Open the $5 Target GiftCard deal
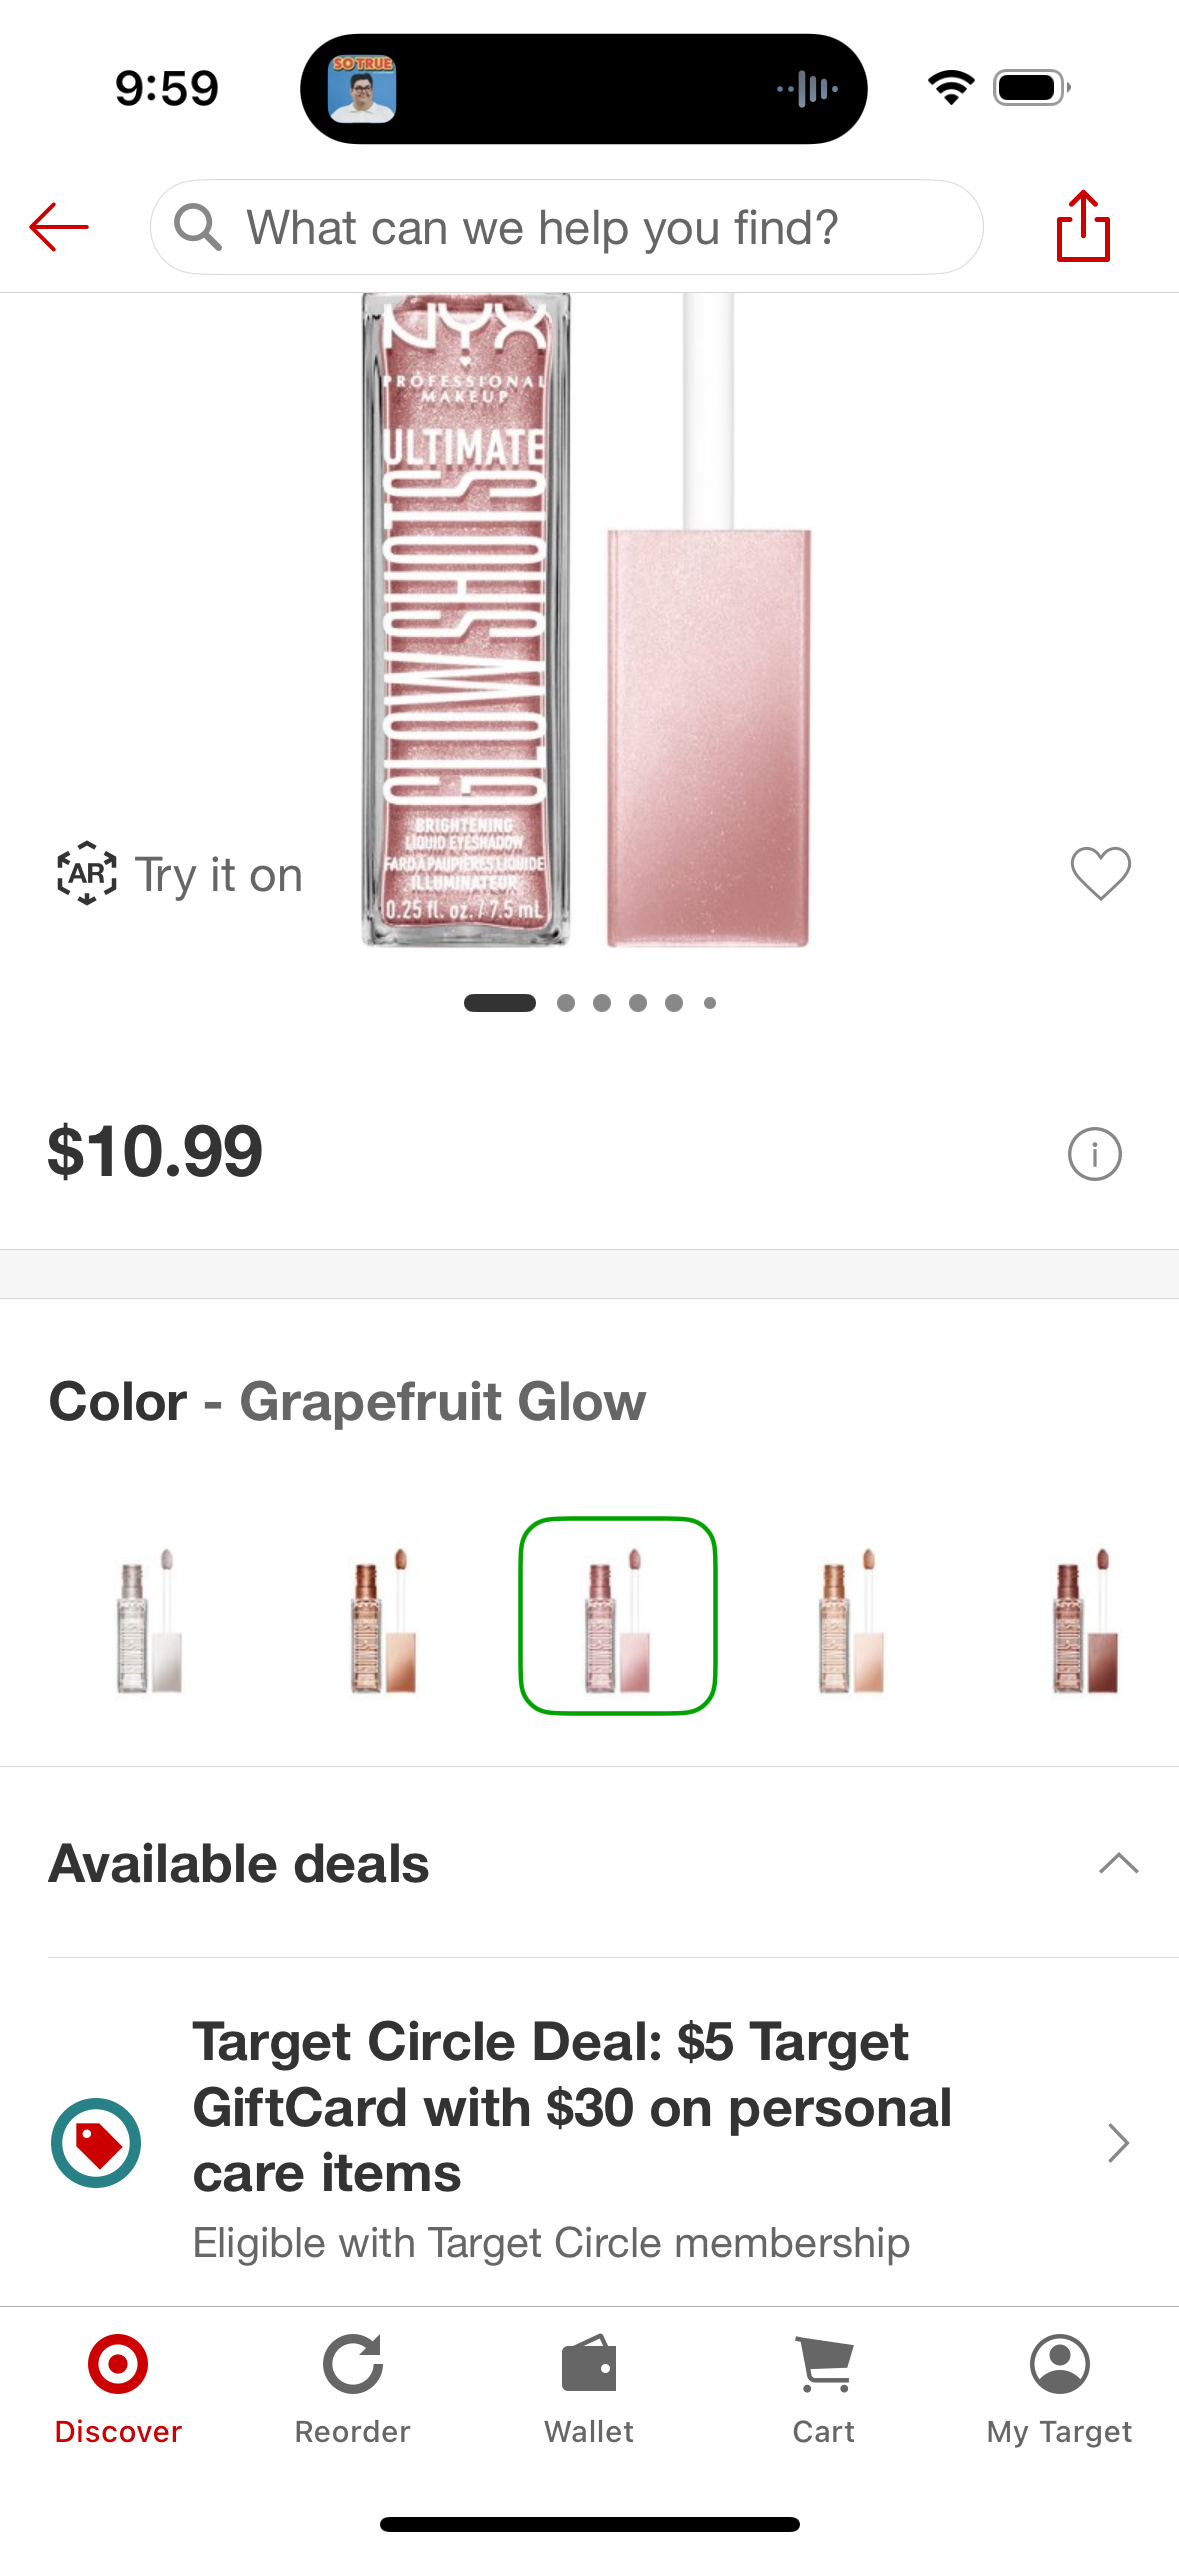Screen dimensions: 1179x2556 (x=570, y=2110)
